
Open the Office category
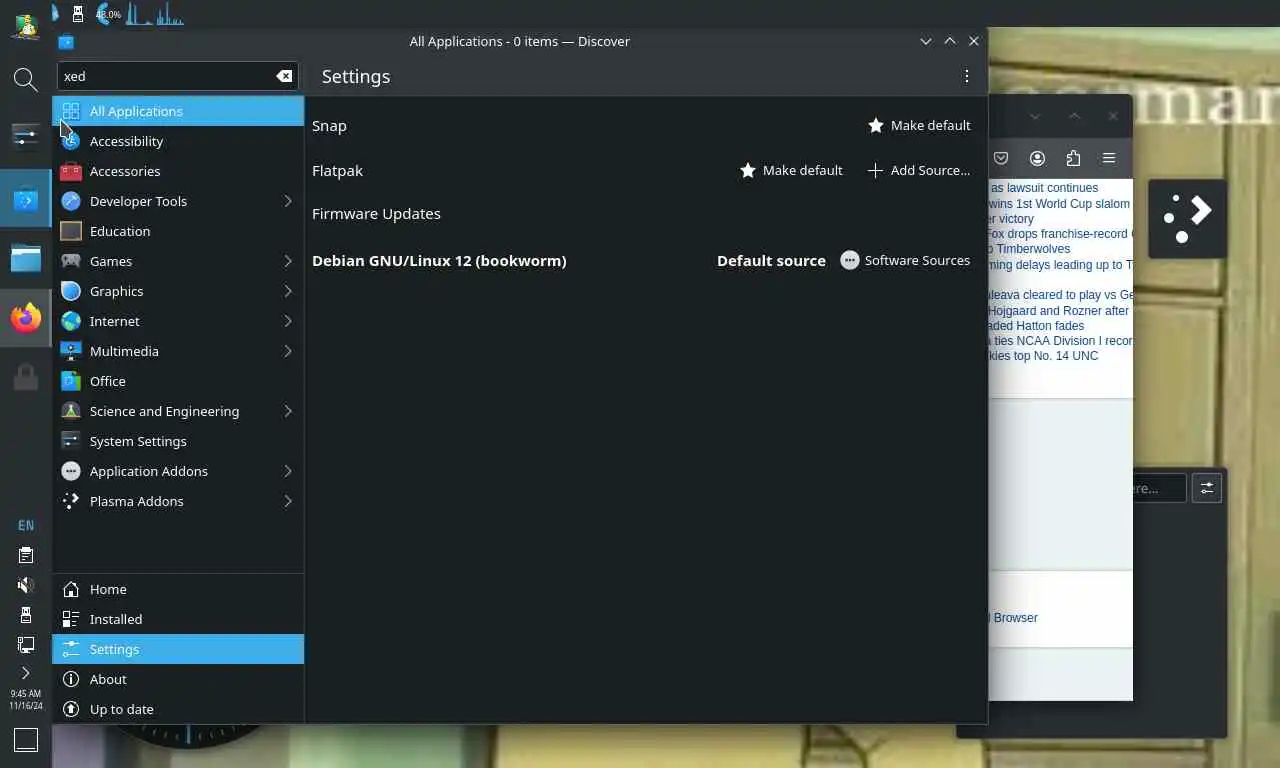(x=178, y=381)
